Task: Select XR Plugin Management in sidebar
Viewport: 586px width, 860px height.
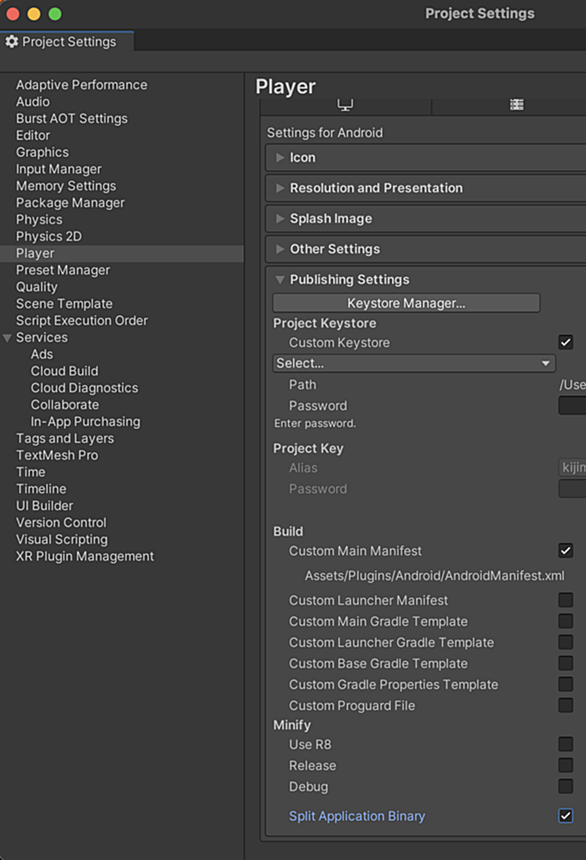Action: pos(85,556)
